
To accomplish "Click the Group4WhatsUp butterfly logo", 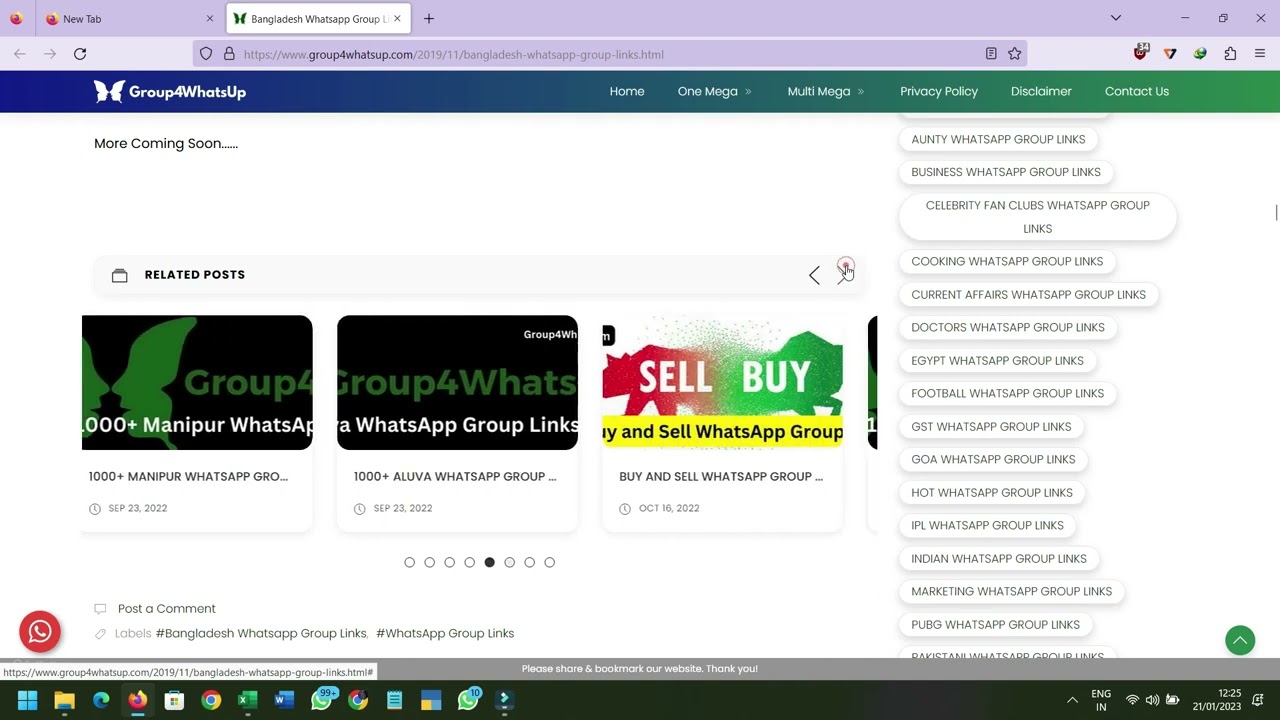I will [x=170, y=91].
